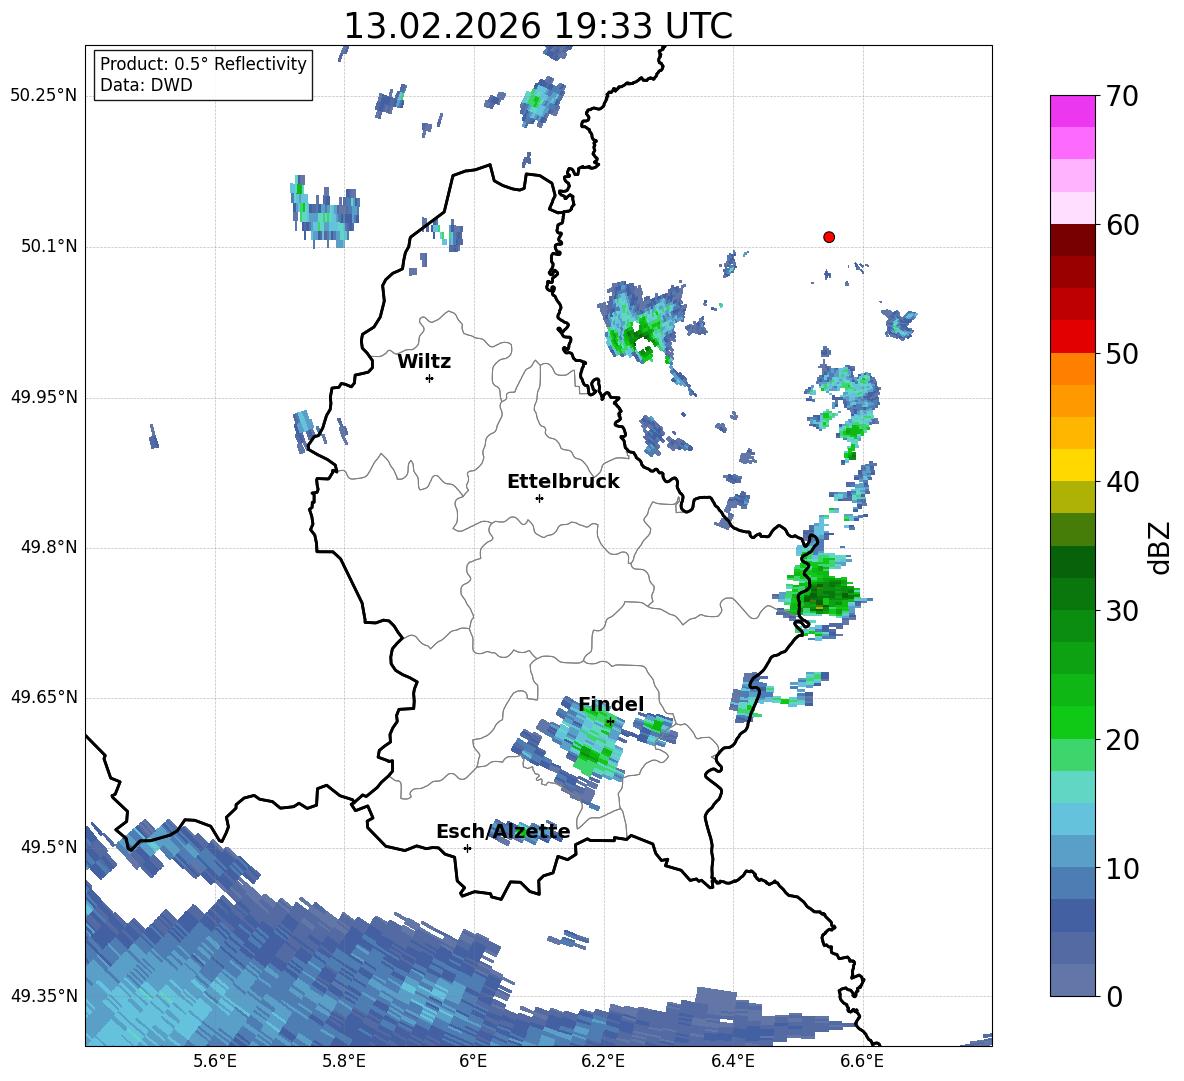Select the magenta 70 dBZ colorbar segment
The width and height of the screenshot is (1184, 1081).
point(1072,111)
